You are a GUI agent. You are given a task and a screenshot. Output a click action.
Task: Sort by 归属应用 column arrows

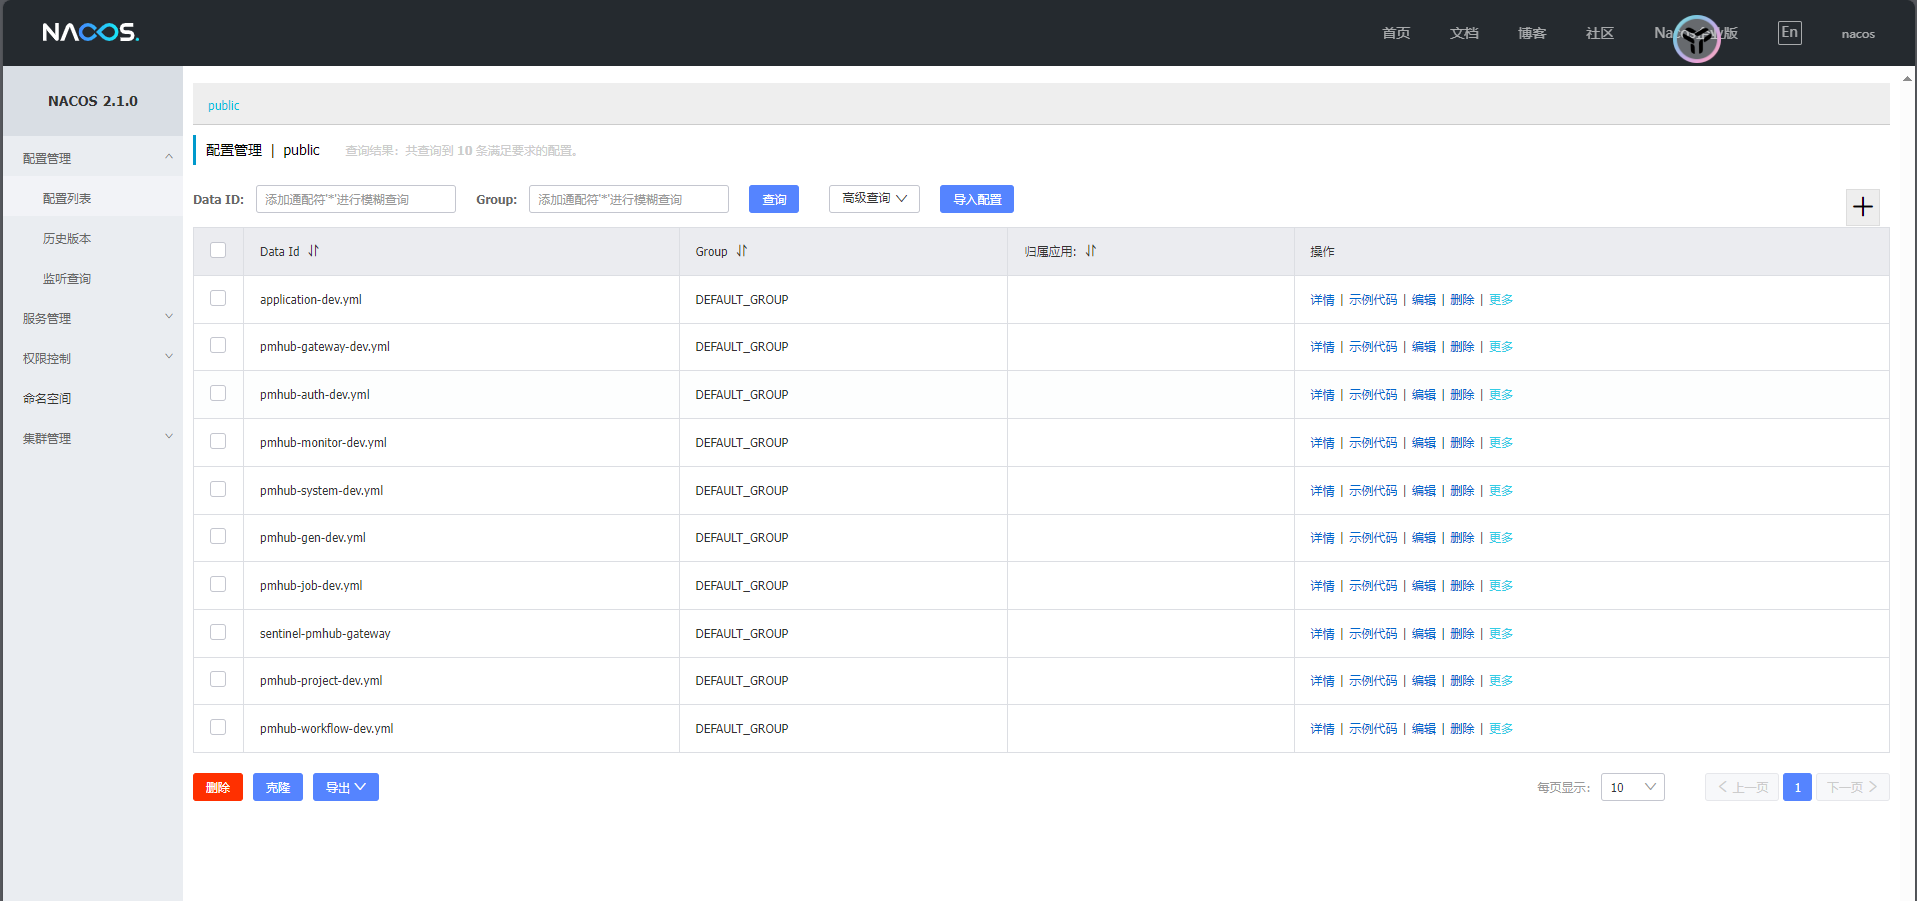pos(1091,251)
